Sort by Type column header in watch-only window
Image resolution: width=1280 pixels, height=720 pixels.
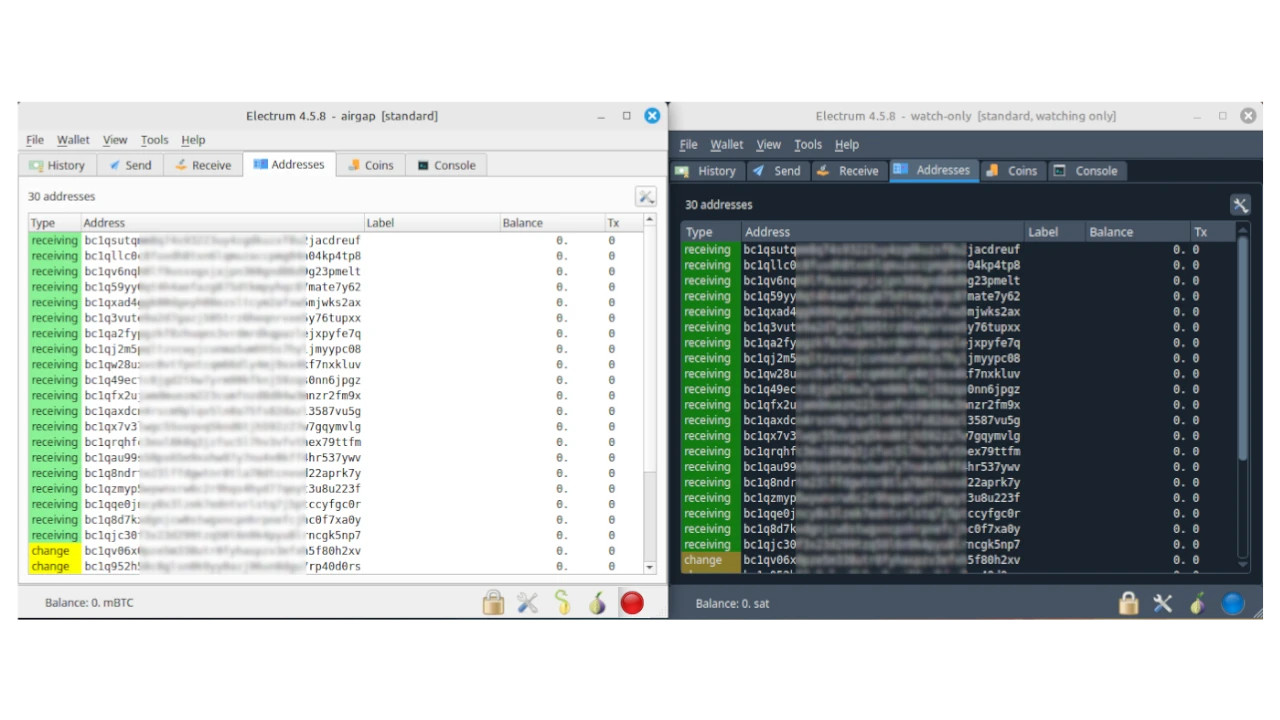[699, 232]
